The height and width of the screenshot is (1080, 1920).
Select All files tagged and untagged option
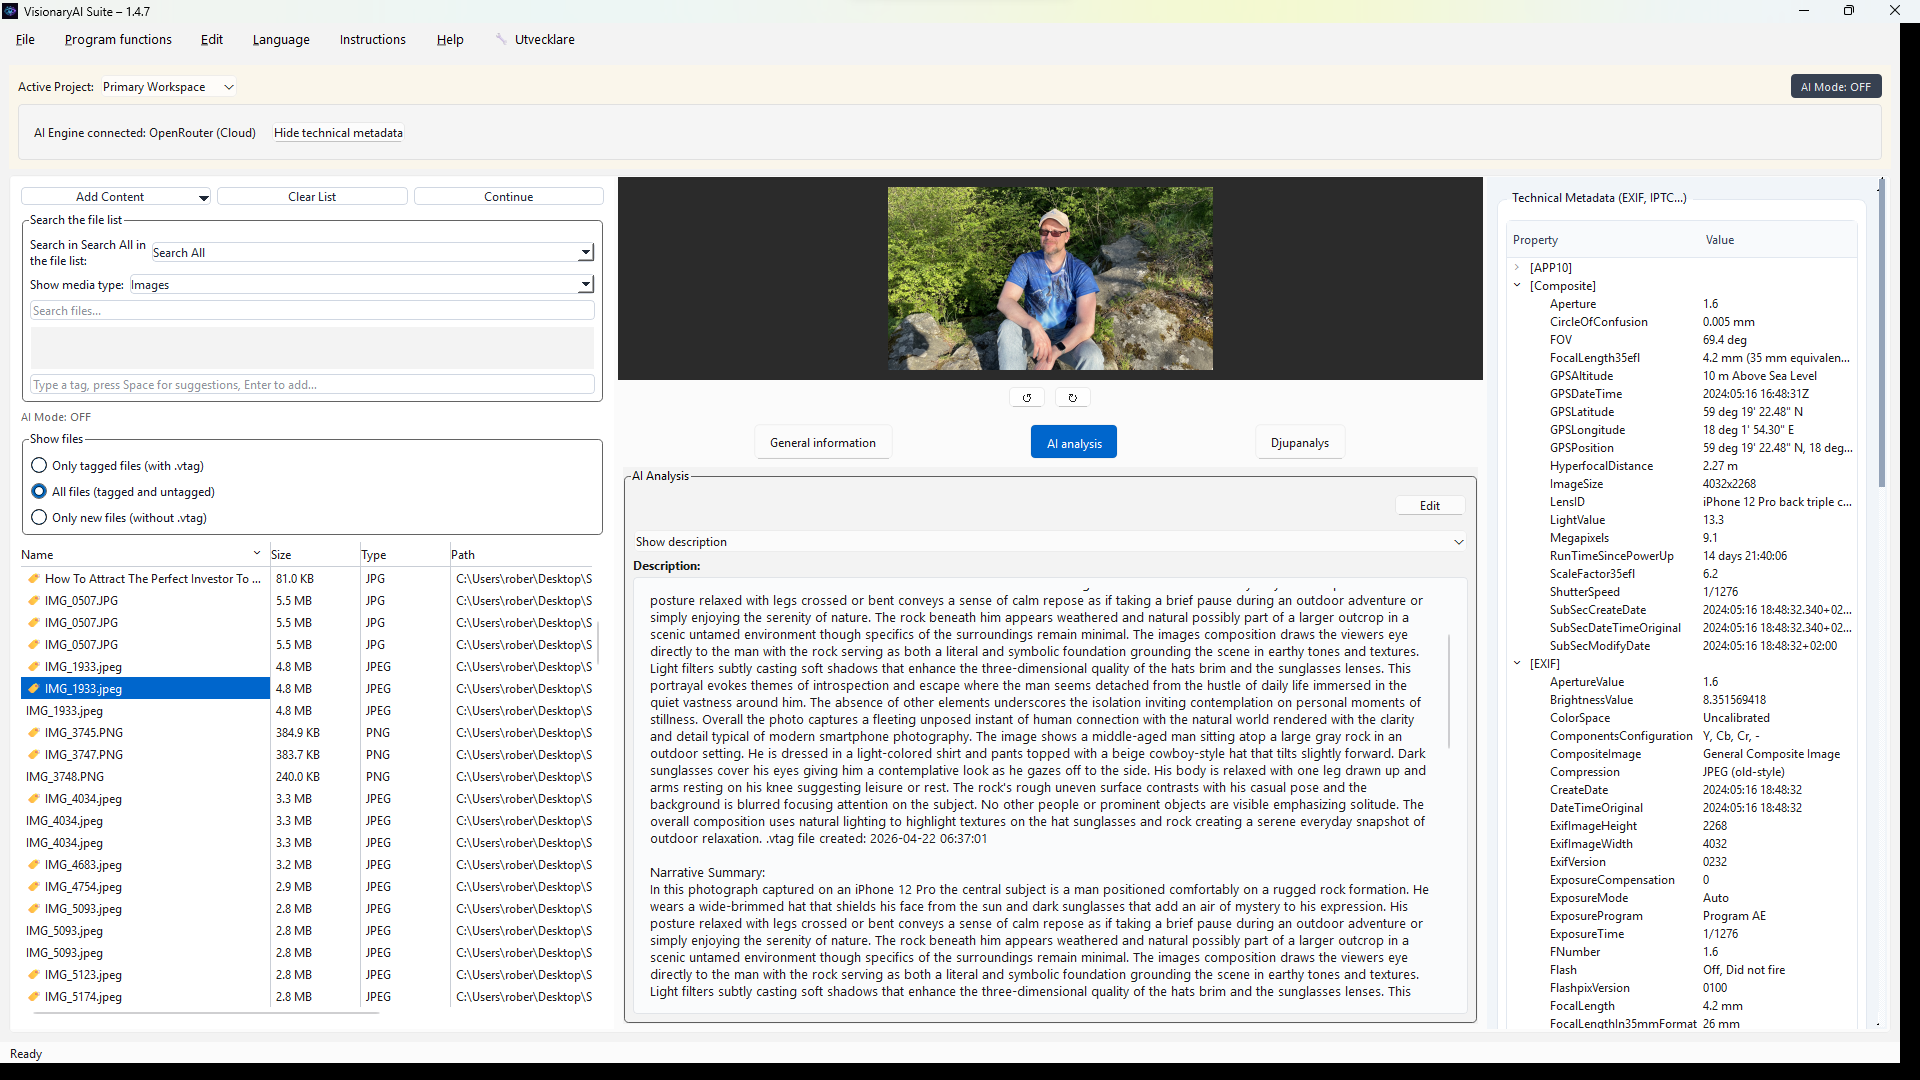pyautogui.click(x=39, y=492)
